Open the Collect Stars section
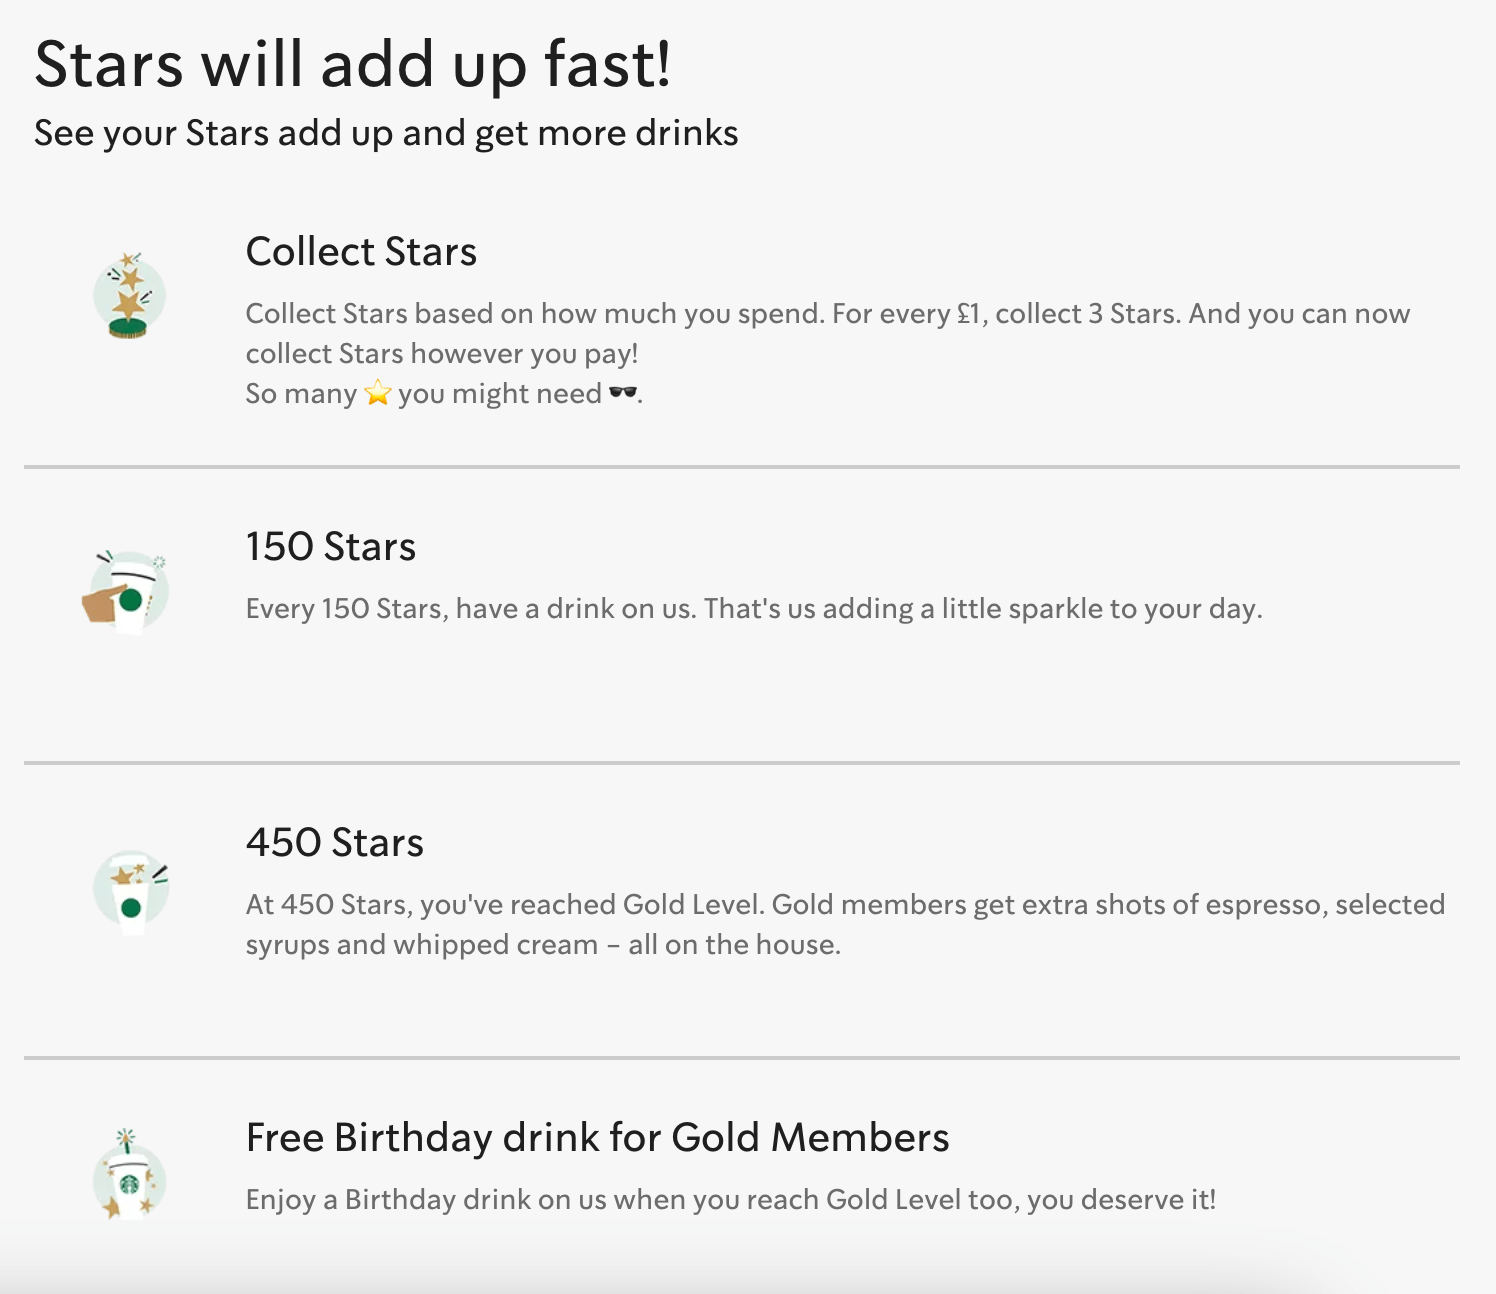Viewport: 1496px width, 1294px height. [361, 252]
